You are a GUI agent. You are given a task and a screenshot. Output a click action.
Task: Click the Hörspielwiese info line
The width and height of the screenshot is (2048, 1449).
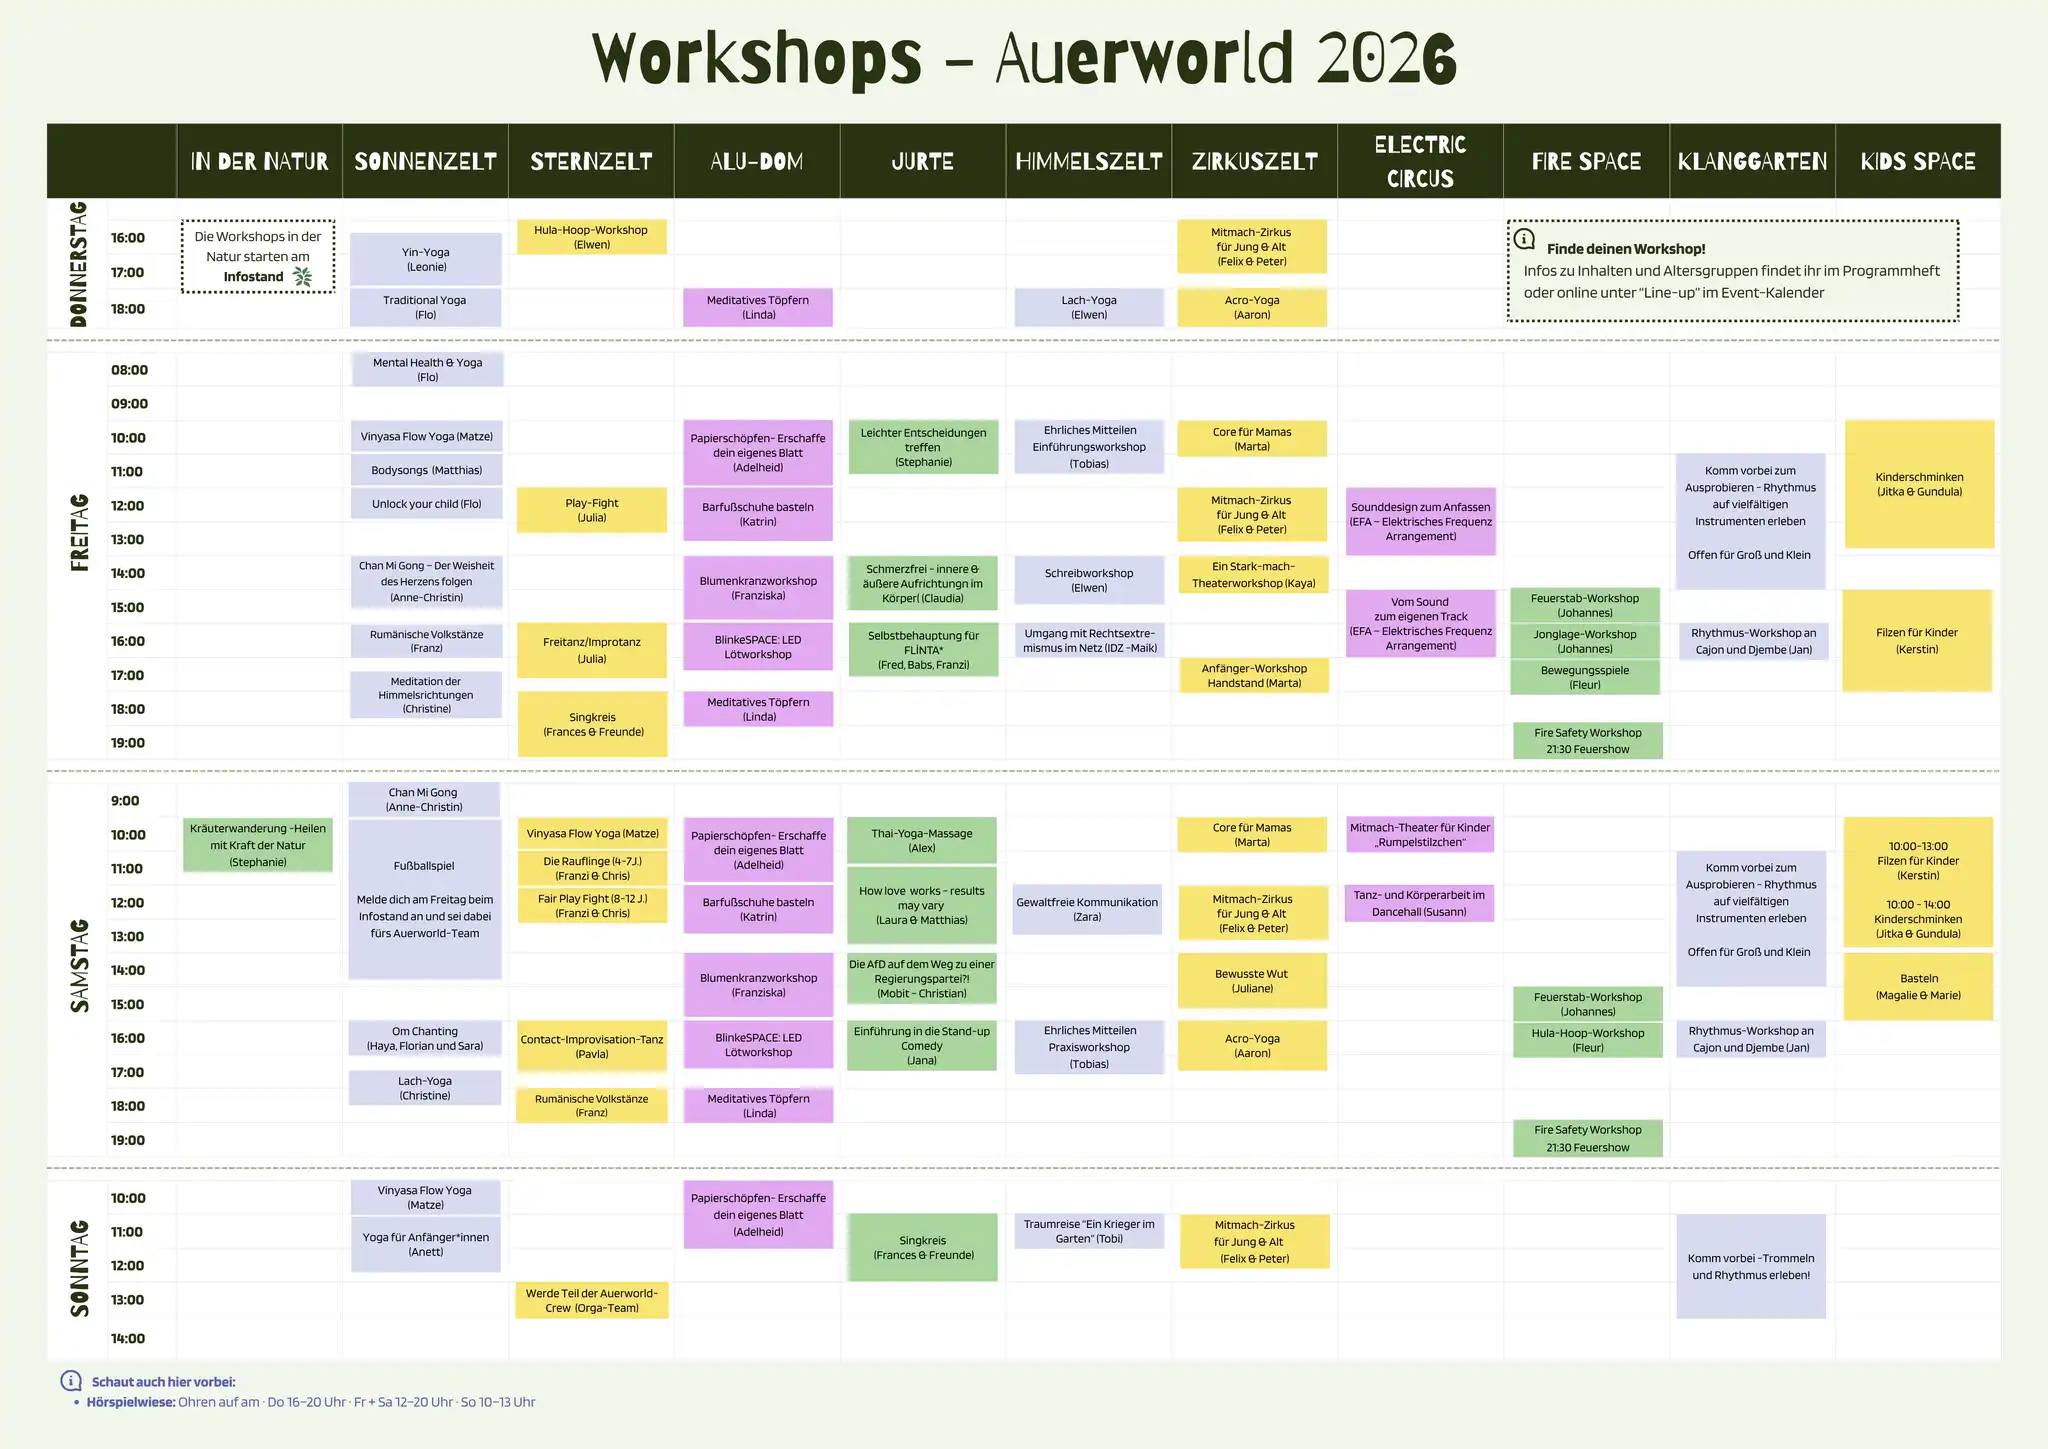pyautogui.click(x=310, y=1402)
